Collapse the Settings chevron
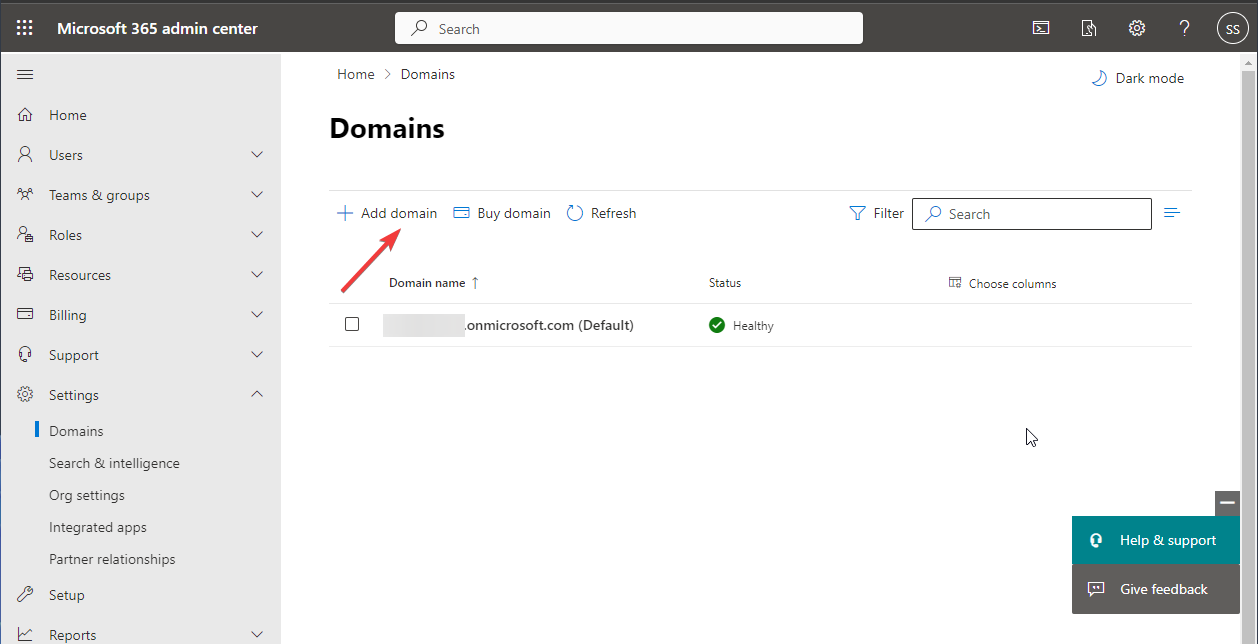 click(257, 395)
